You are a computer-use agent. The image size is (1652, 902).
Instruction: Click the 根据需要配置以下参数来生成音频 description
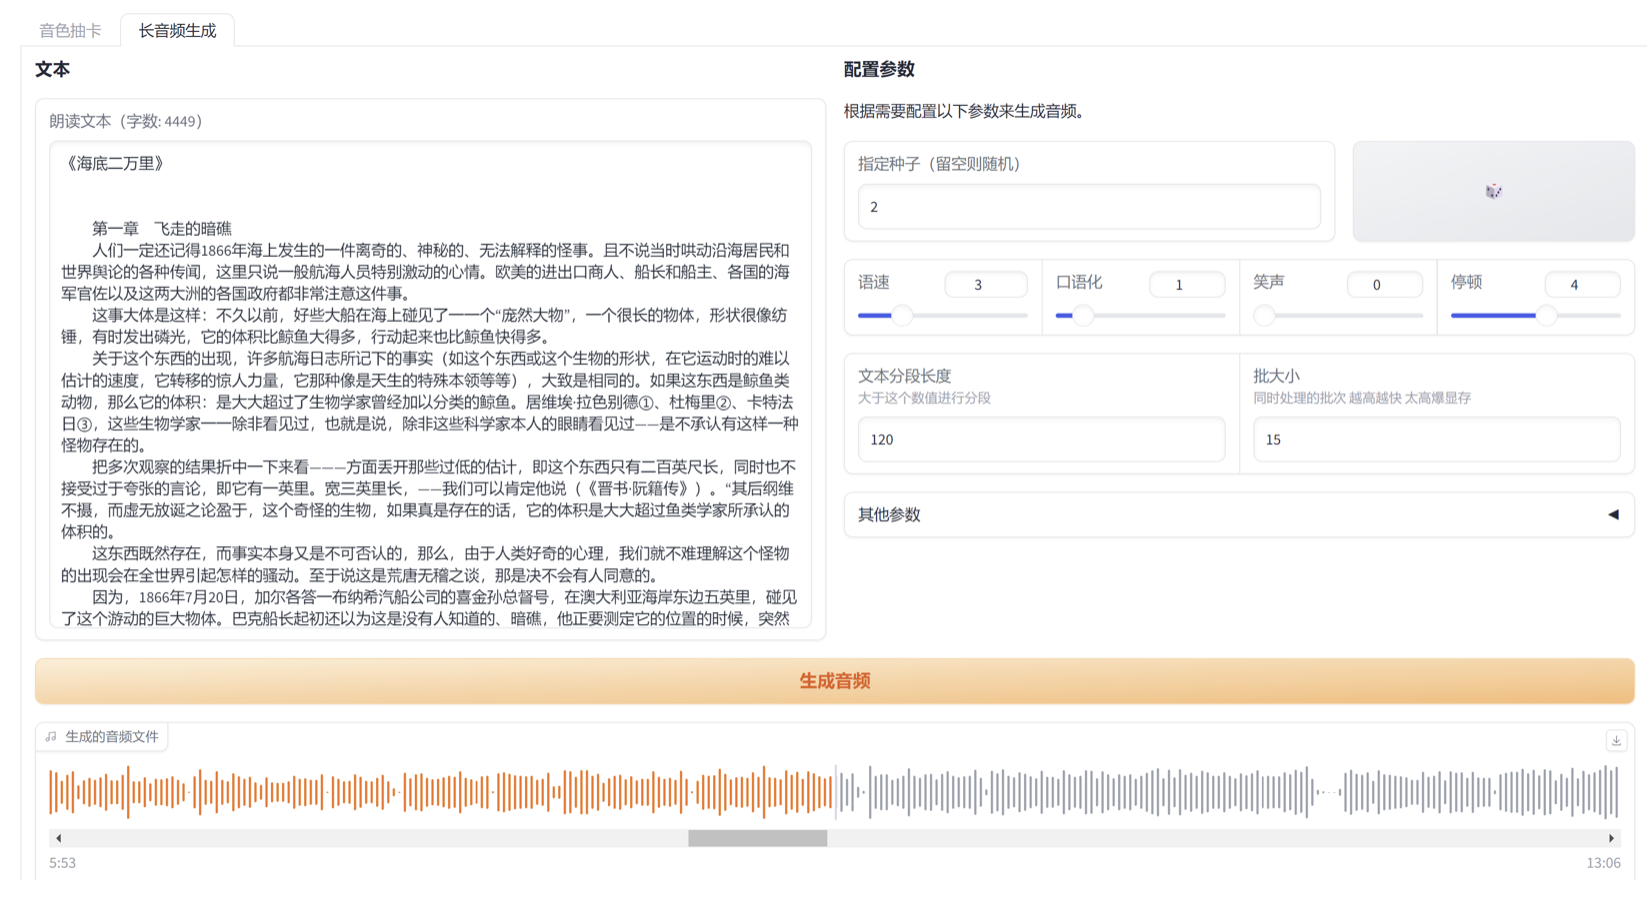[x=964, y=111]
